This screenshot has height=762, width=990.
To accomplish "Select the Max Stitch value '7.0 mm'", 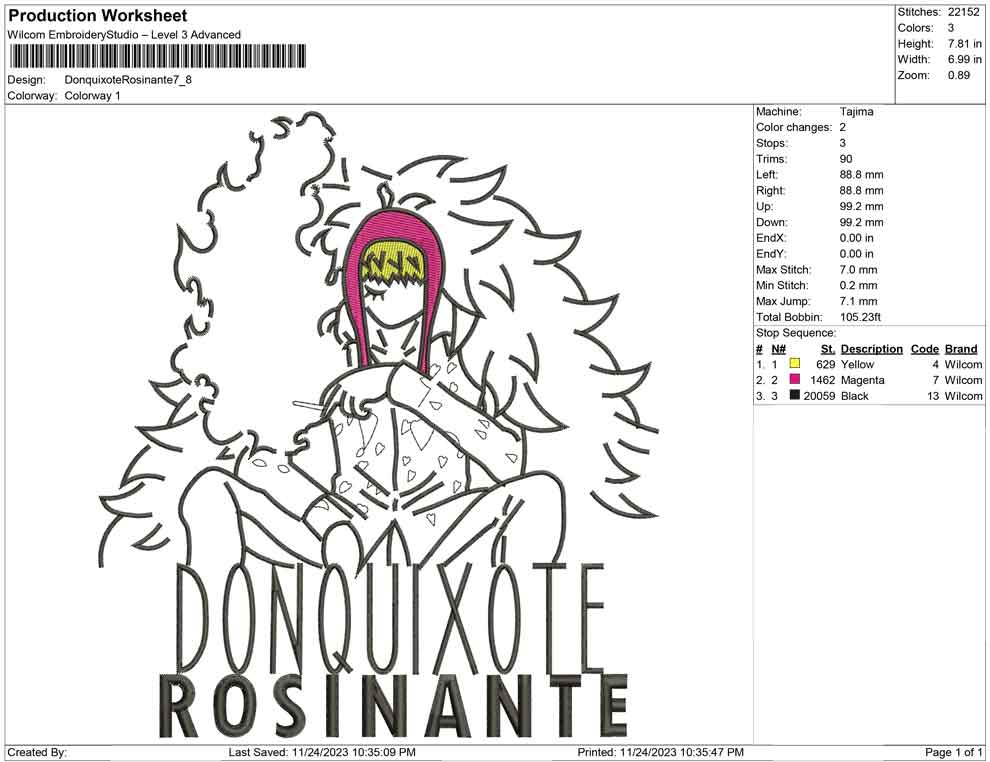I will coord(858,270).
